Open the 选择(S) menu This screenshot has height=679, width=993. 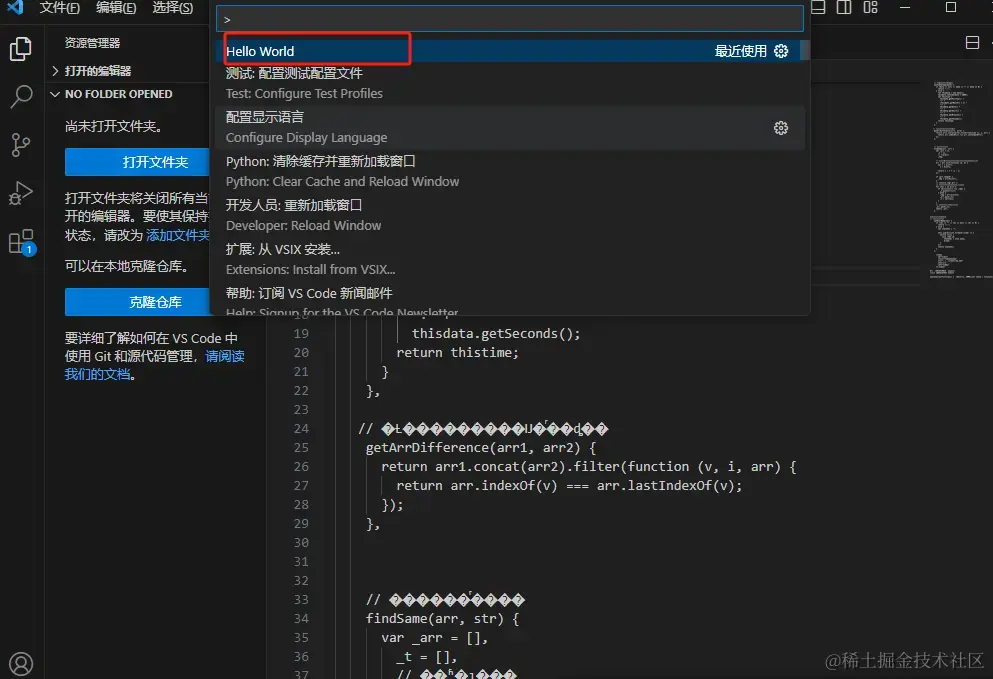tap(173, 8)
